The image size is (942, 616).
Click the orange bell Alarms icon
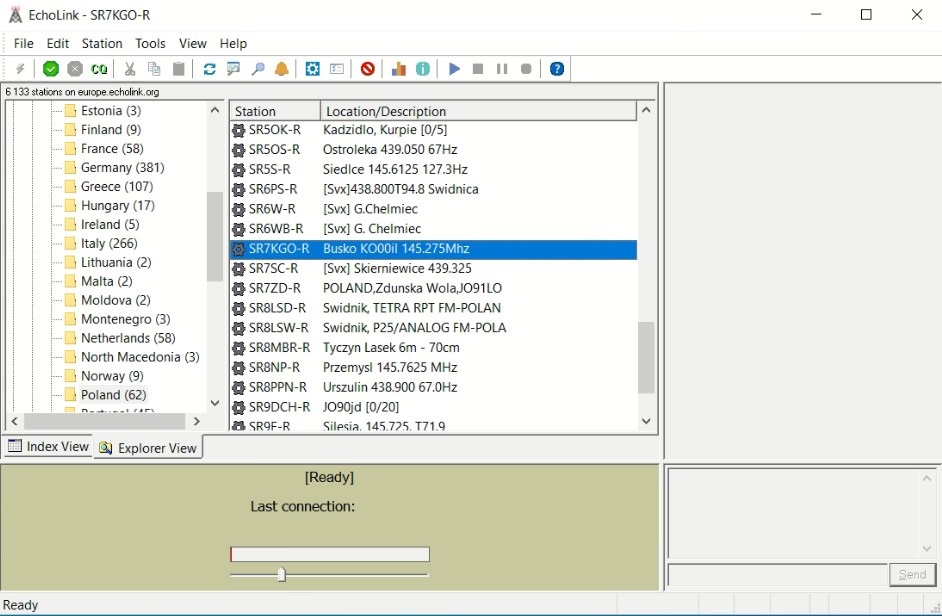282,69
